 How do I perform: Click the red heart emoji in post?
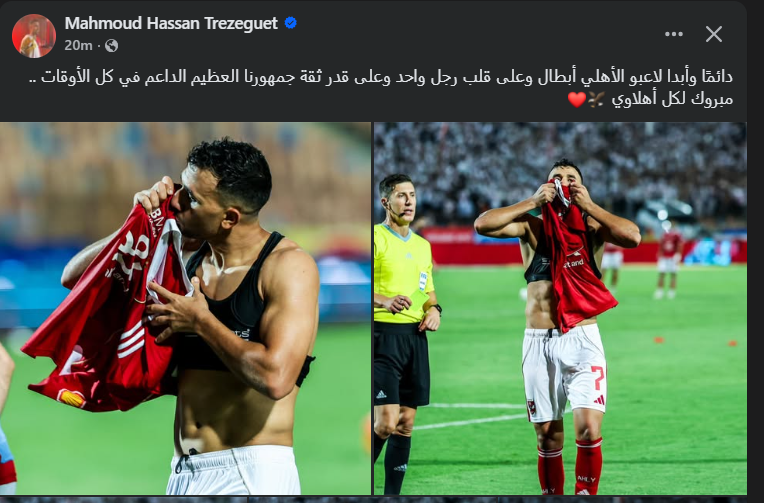click(577, 99)
